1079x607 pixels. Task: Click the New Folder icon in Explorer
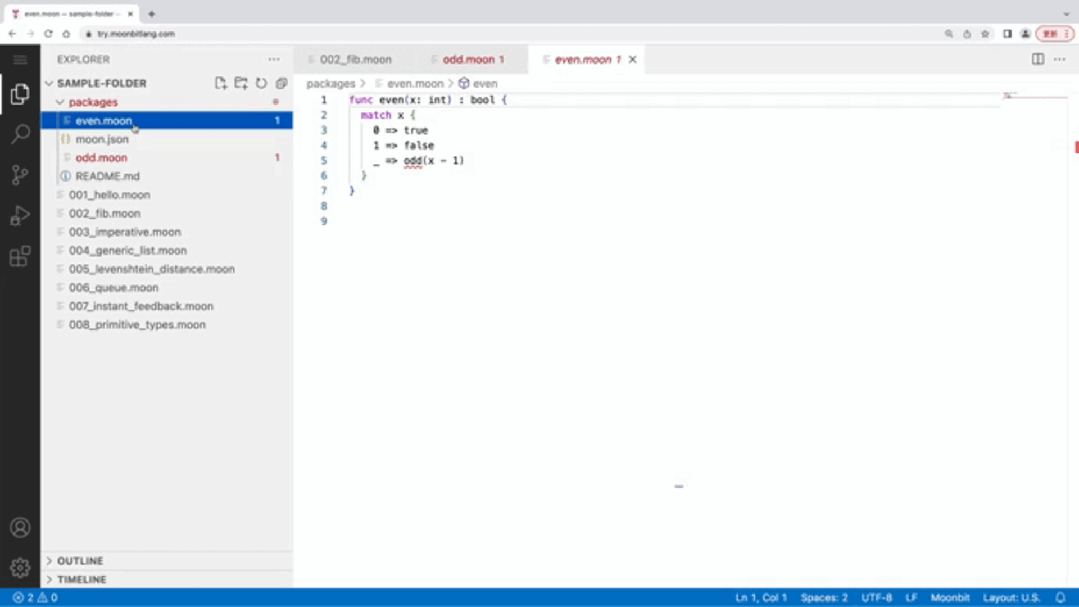(x=241, y=83)
